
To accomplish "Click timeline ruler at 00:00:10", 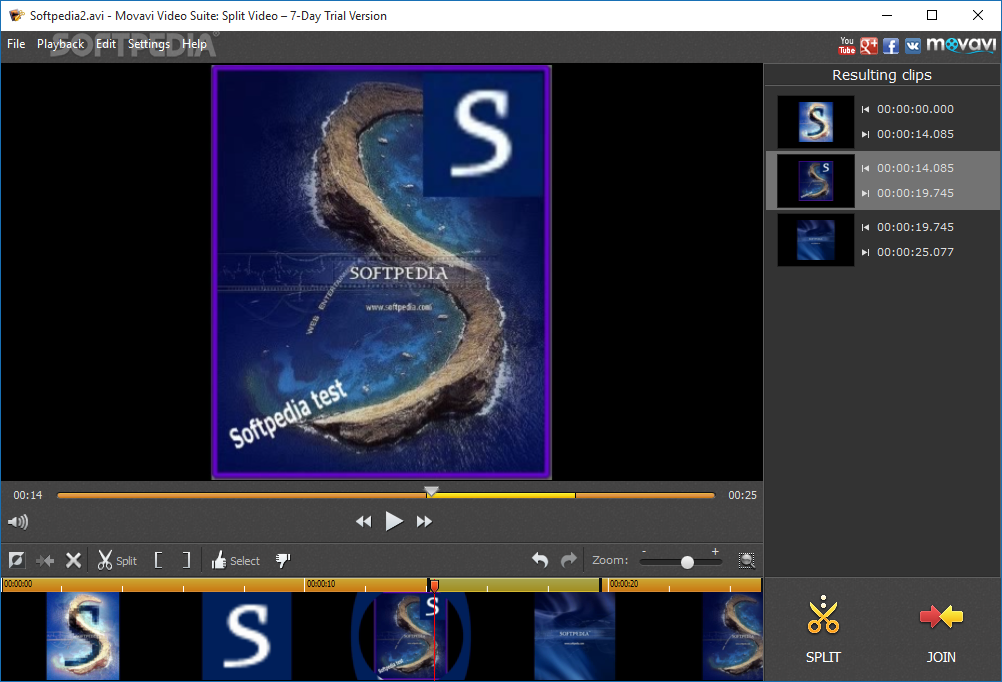I will [321, 584].
